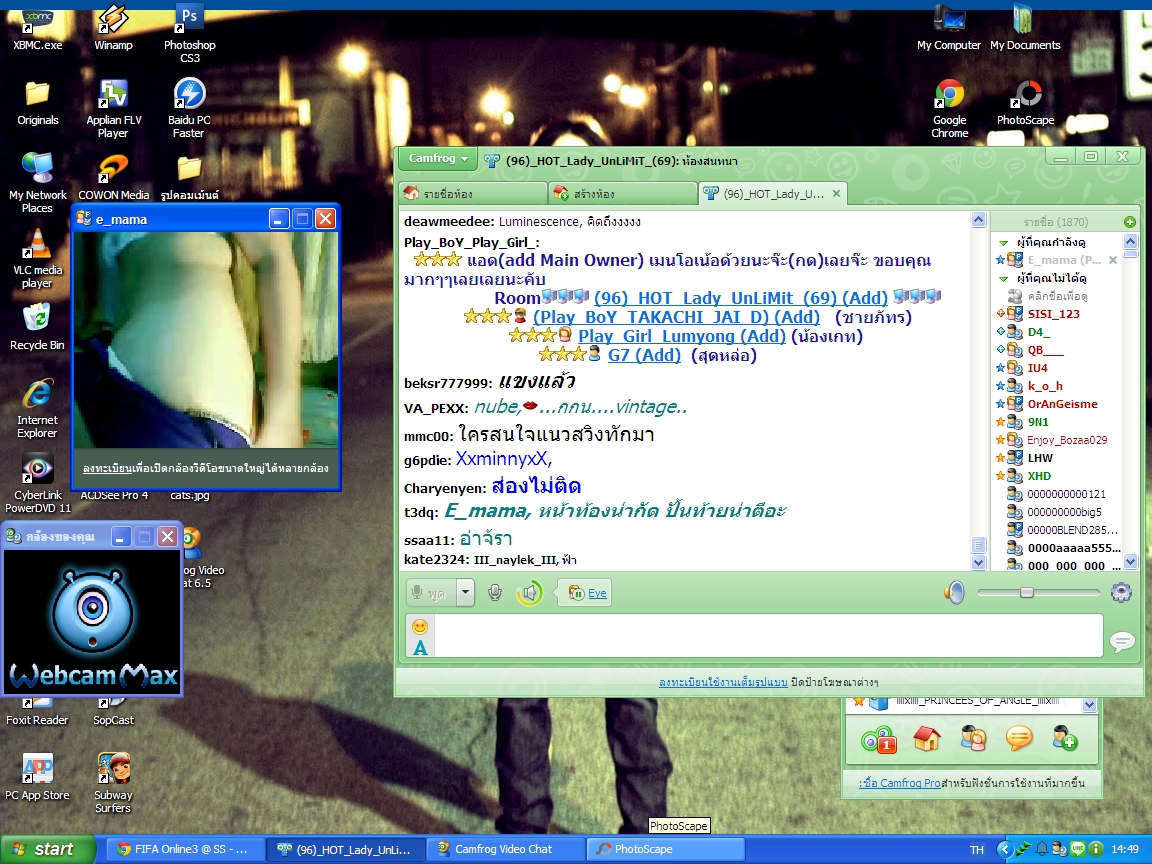Click the talk (พูด) microphone button
The width and height of the screenshot is (1152, 864).
(x=431, y=592)
